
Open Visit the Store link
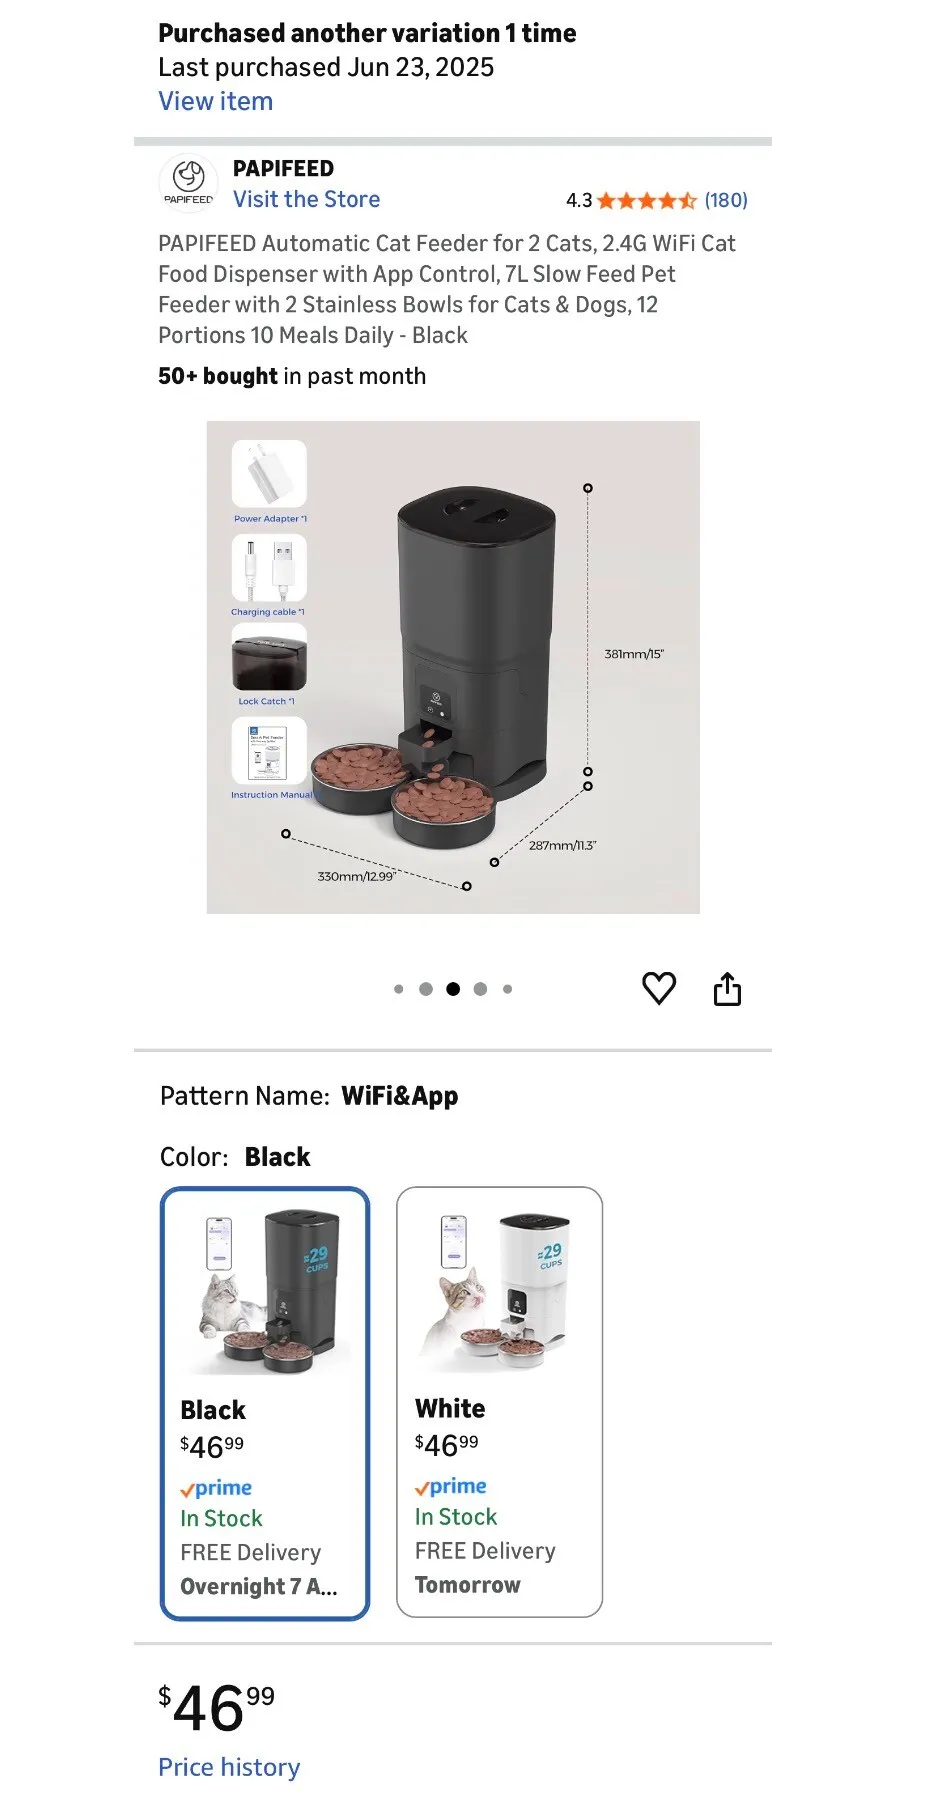coord(307,199)
